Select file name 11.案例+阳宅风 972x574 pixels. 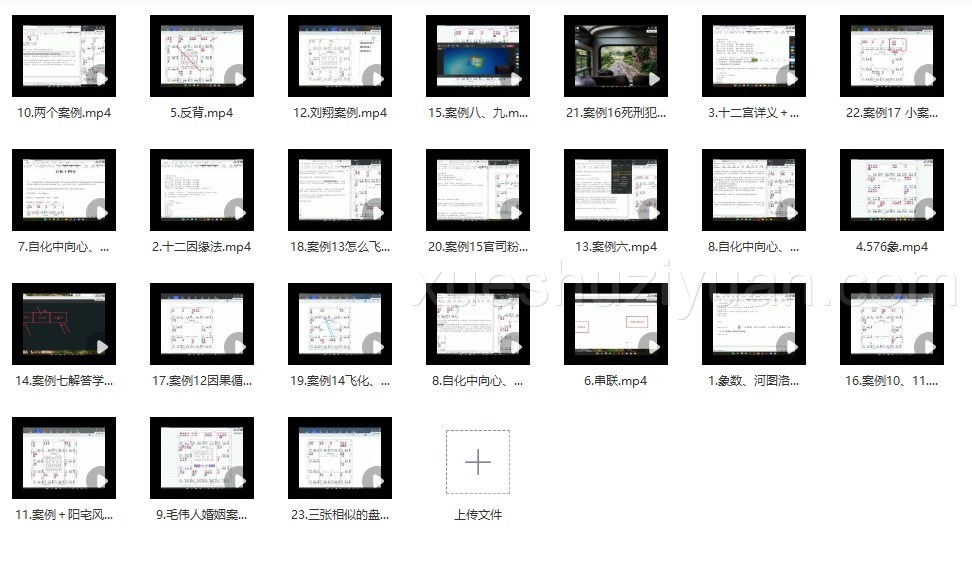[x=64, y=514]
